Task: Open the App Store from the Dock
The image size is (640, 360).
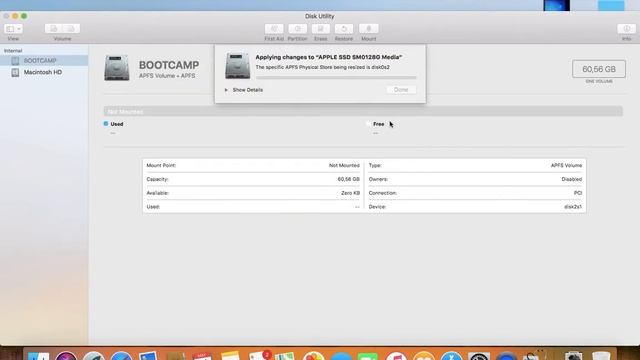Action: point(451,356)
